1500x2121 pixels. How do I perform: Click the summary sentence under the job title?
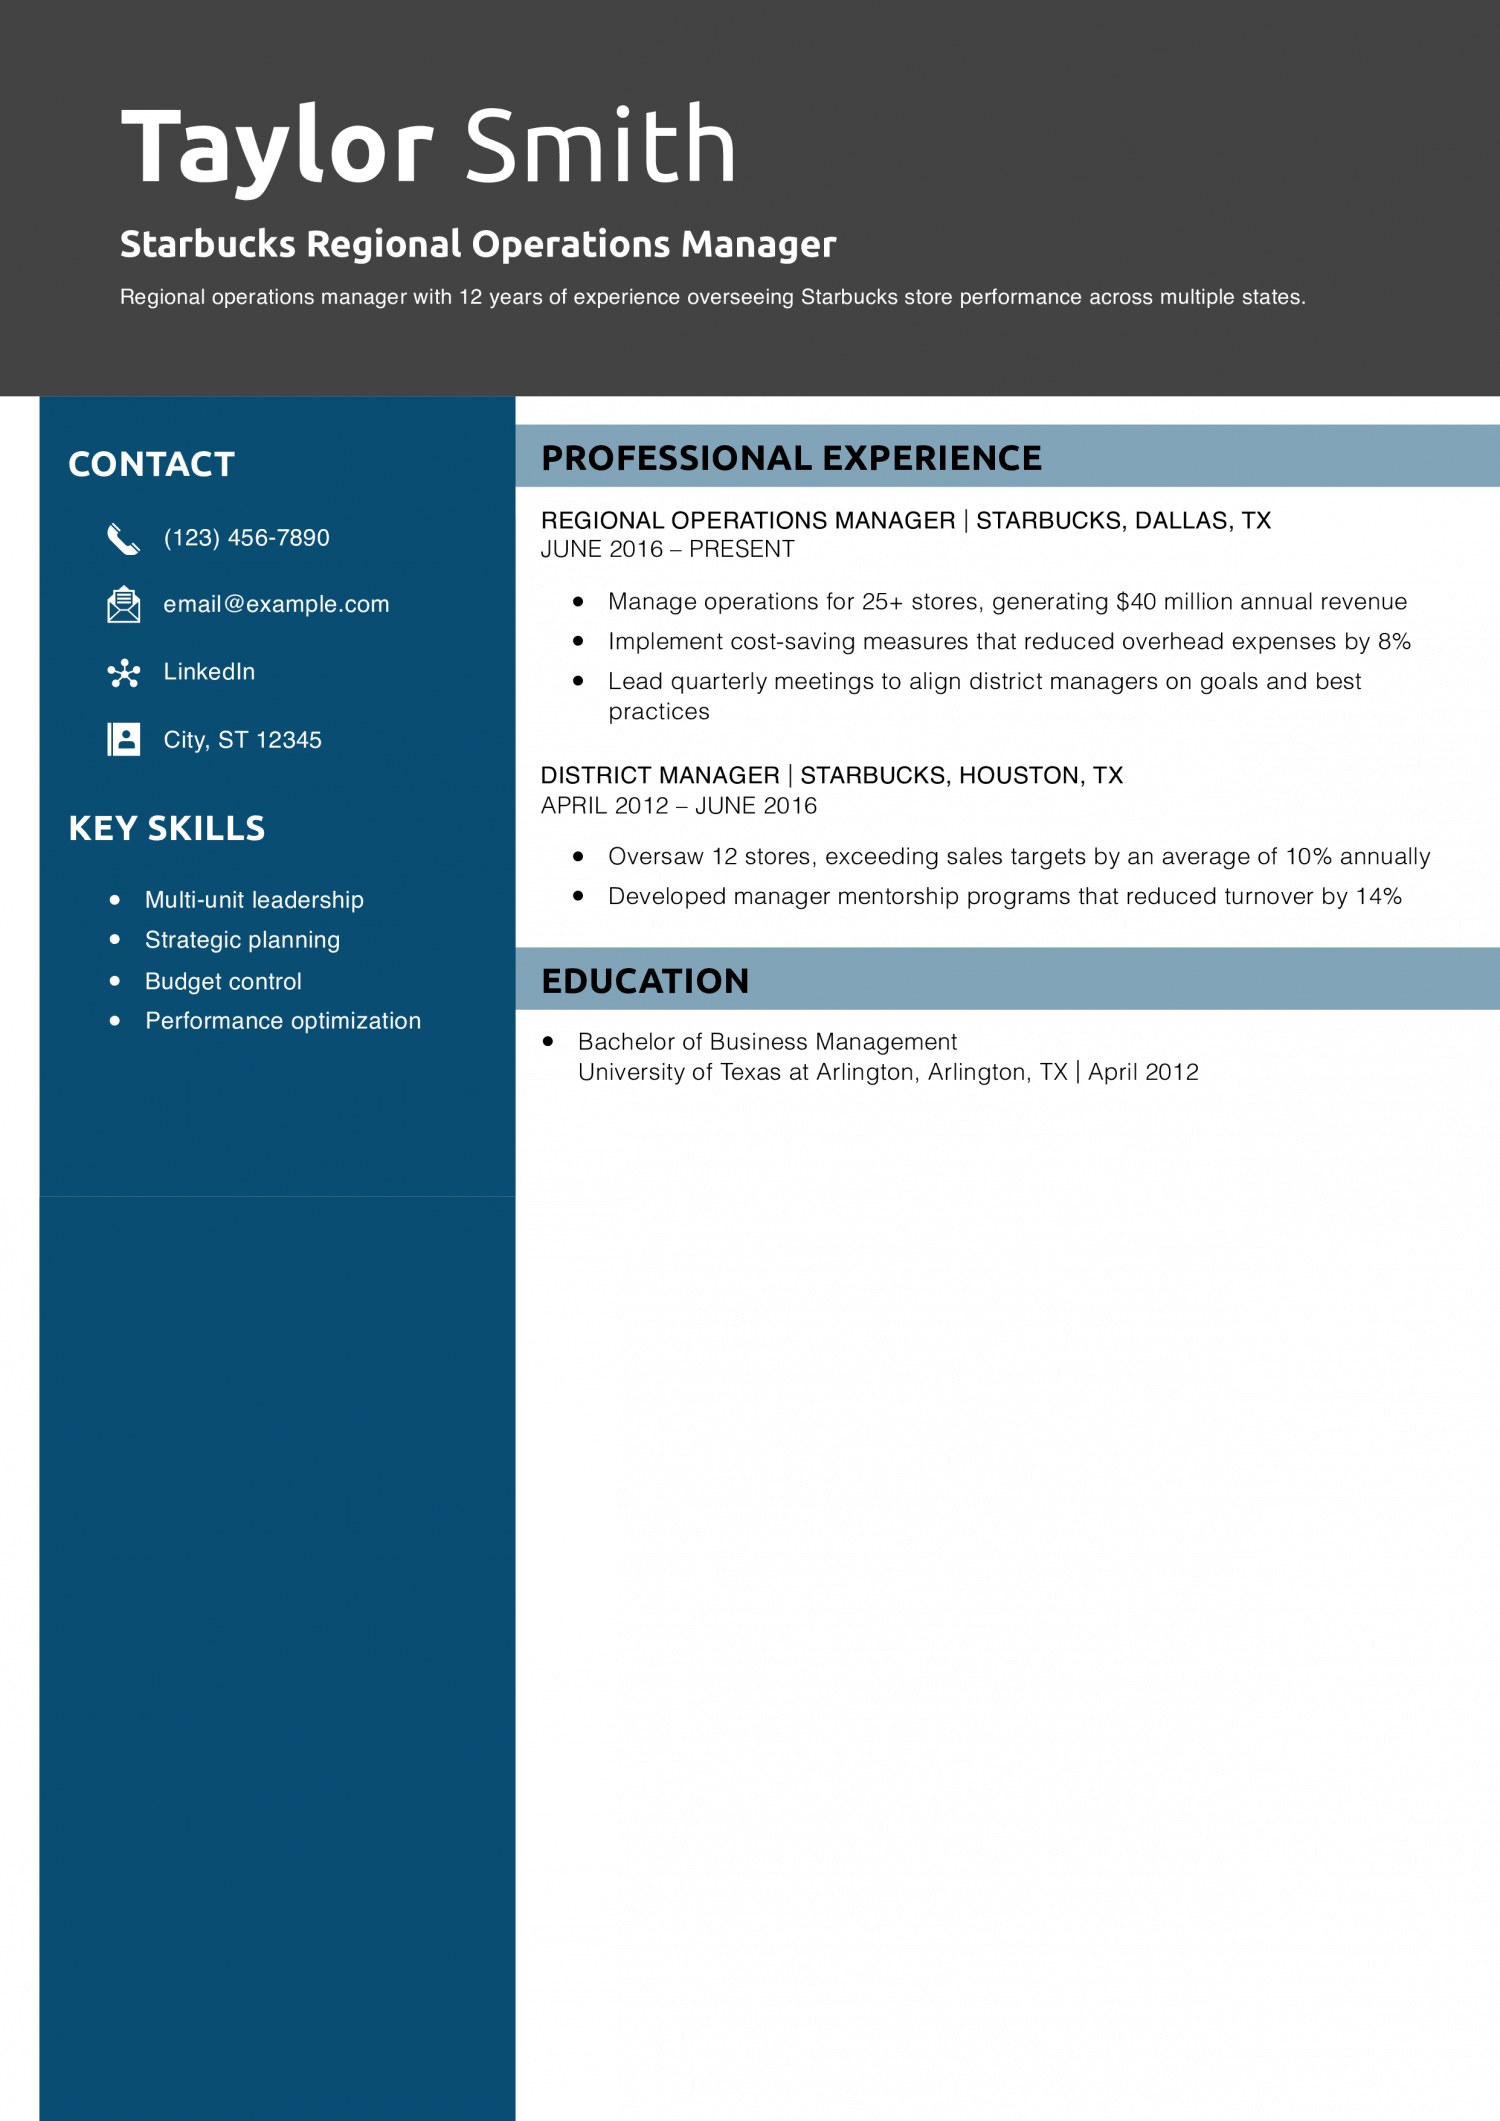[712, 297]
